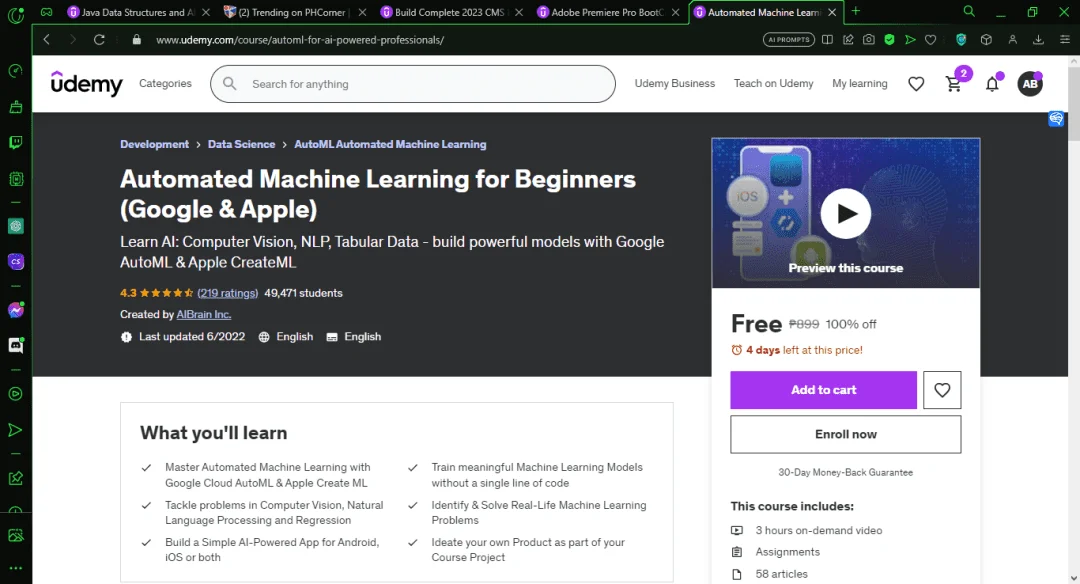Open sidebar three-dots more options
This screenshot has height=584, width=1080.
click(15, 568)
